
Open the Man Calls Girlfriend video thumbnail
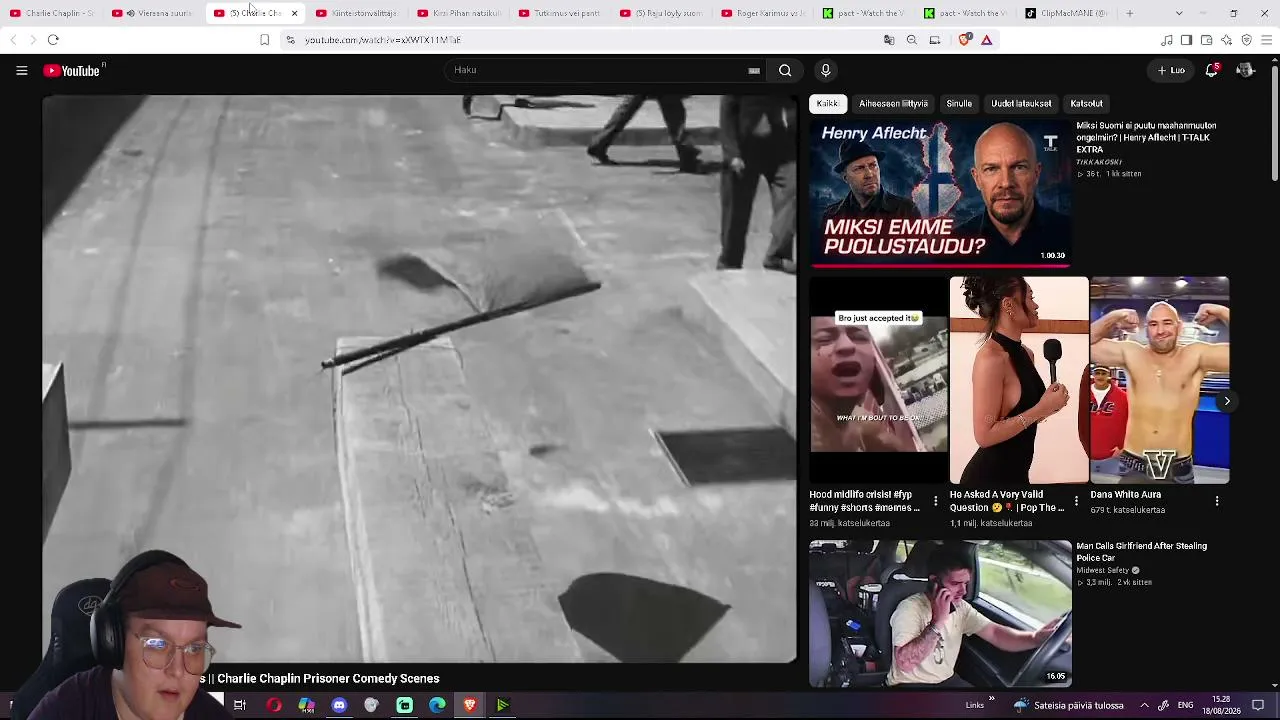click(940, 614)
